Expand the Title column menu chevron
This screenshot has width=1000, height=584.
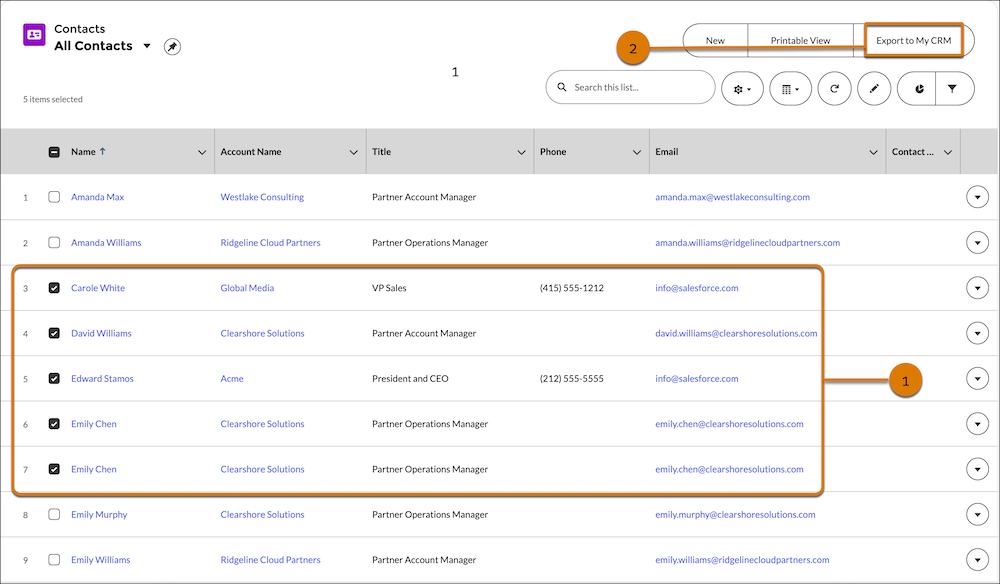521,152
